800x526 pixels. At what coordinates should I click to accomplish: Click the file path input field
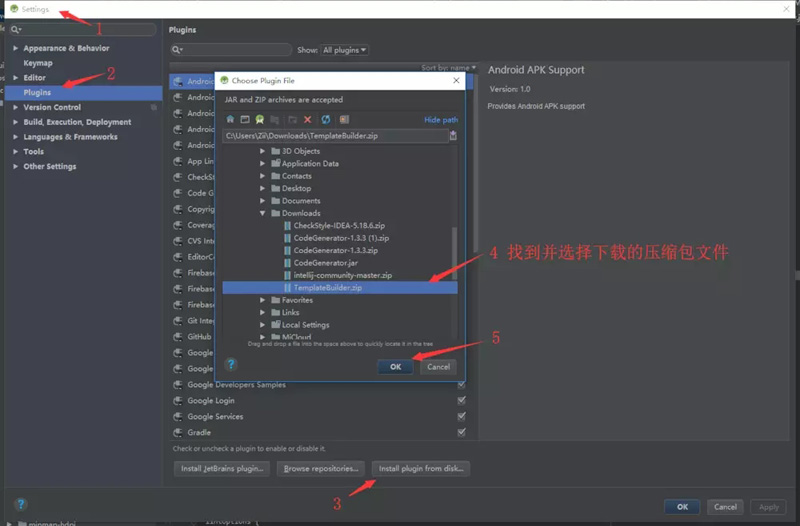(x=335, y=136)
